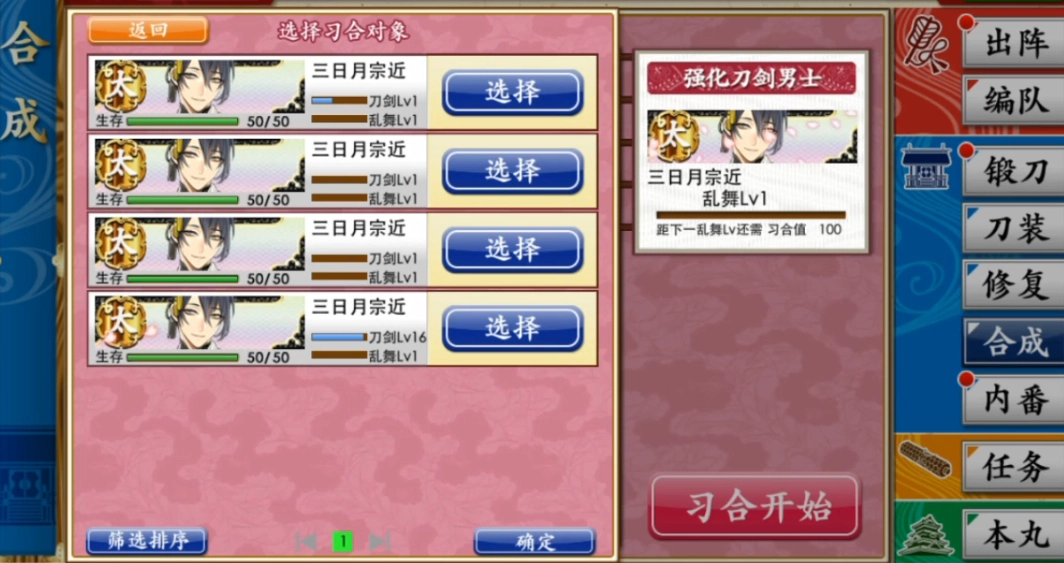
Task: Click the next page arrow icon
Action: (x=380, y=541)
